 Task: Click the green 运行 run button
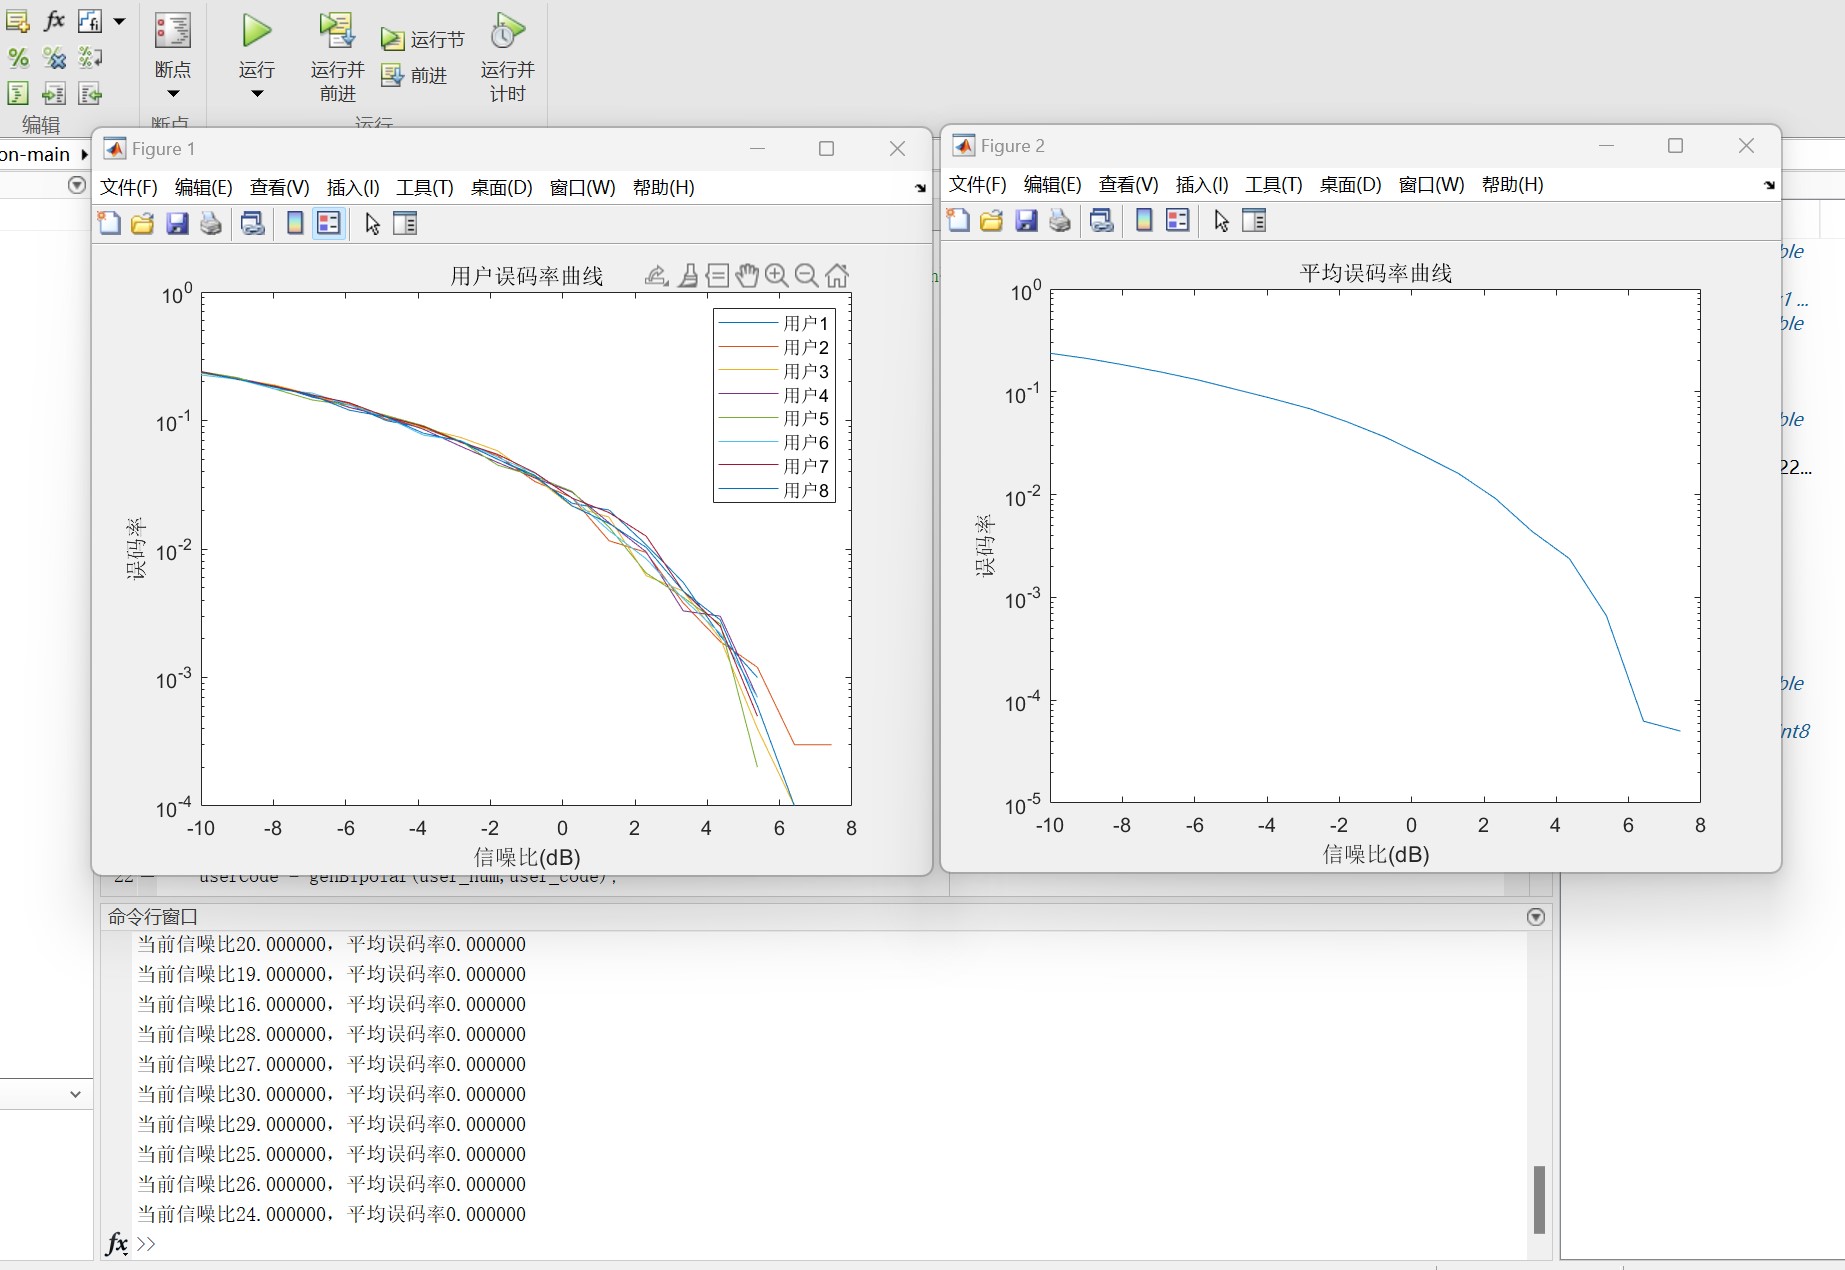pyautogui.click(x=257, y=31)
